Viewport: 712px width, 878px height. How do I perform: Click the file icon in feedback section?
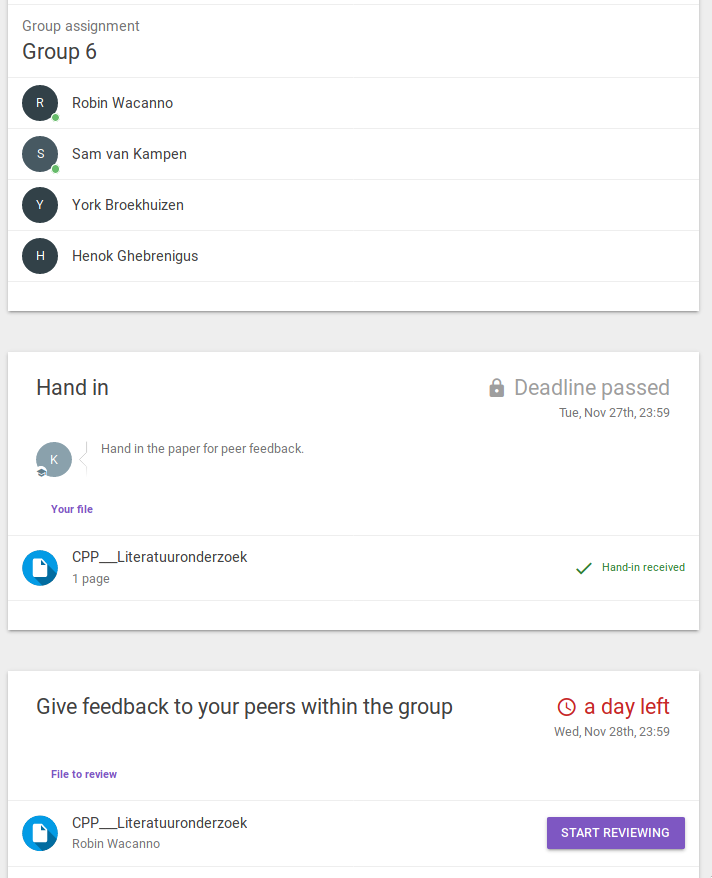[40, 833]
